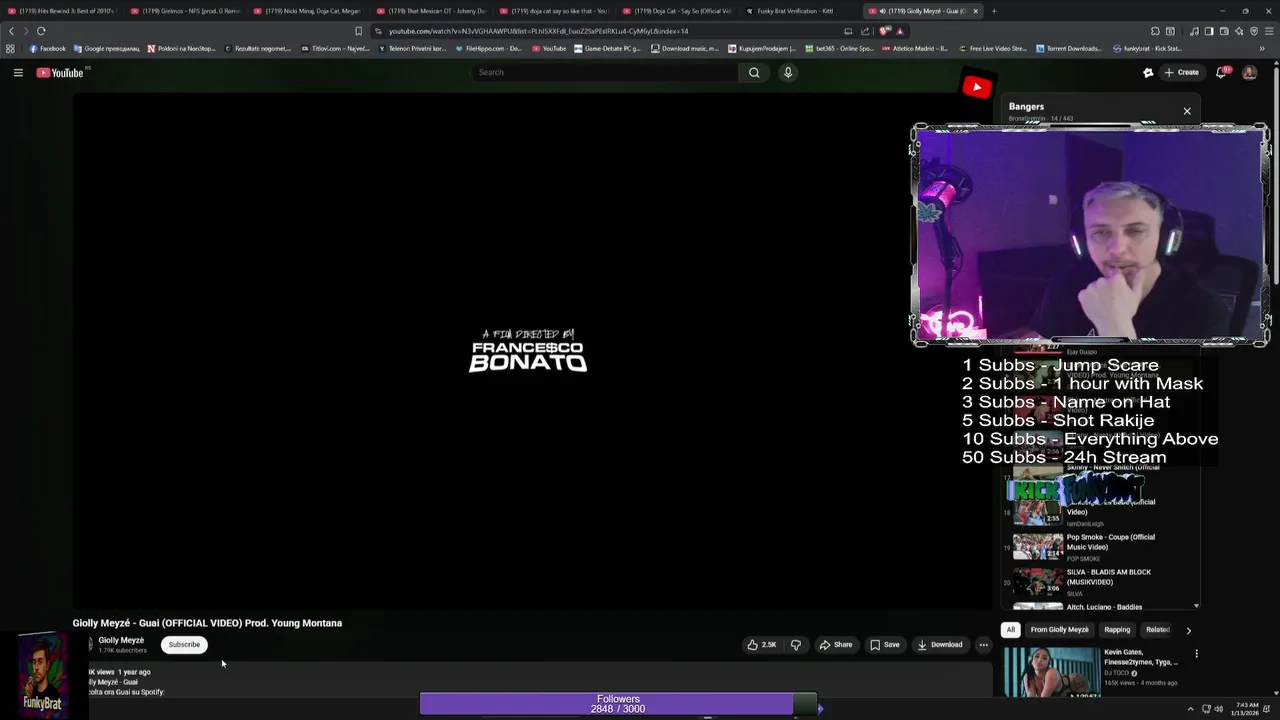Subscribe to Giolly Meyzè channel

pyautogui.click(x=184, y=645)
